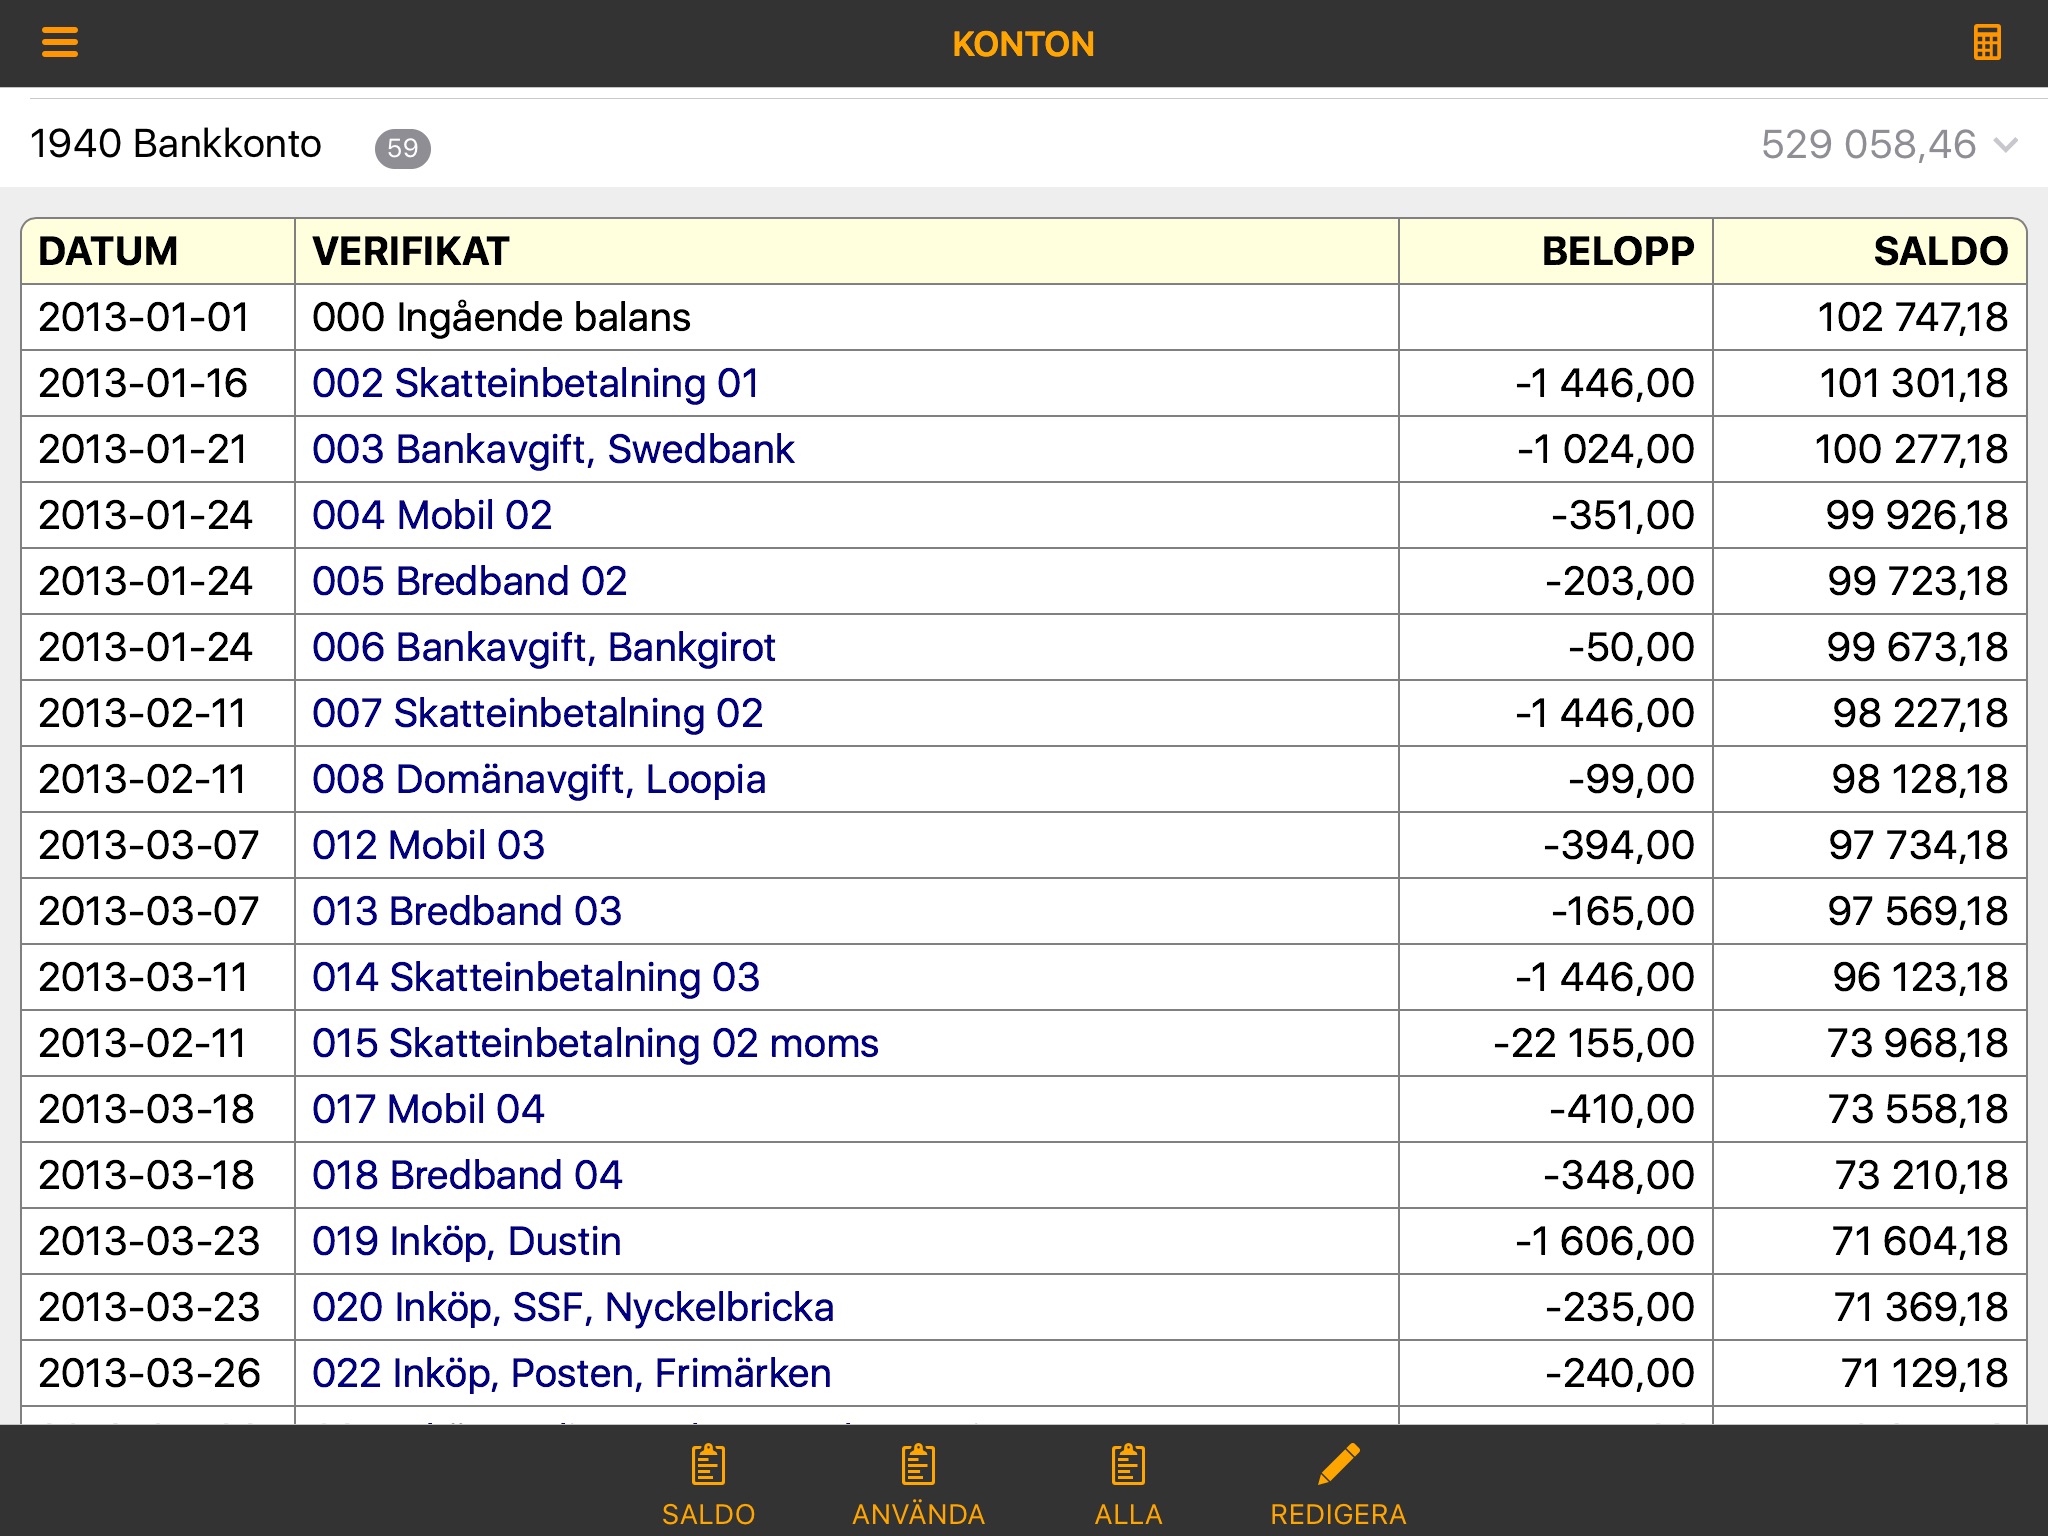Open verifikat 005 Bredband 02

coord(470,581)
